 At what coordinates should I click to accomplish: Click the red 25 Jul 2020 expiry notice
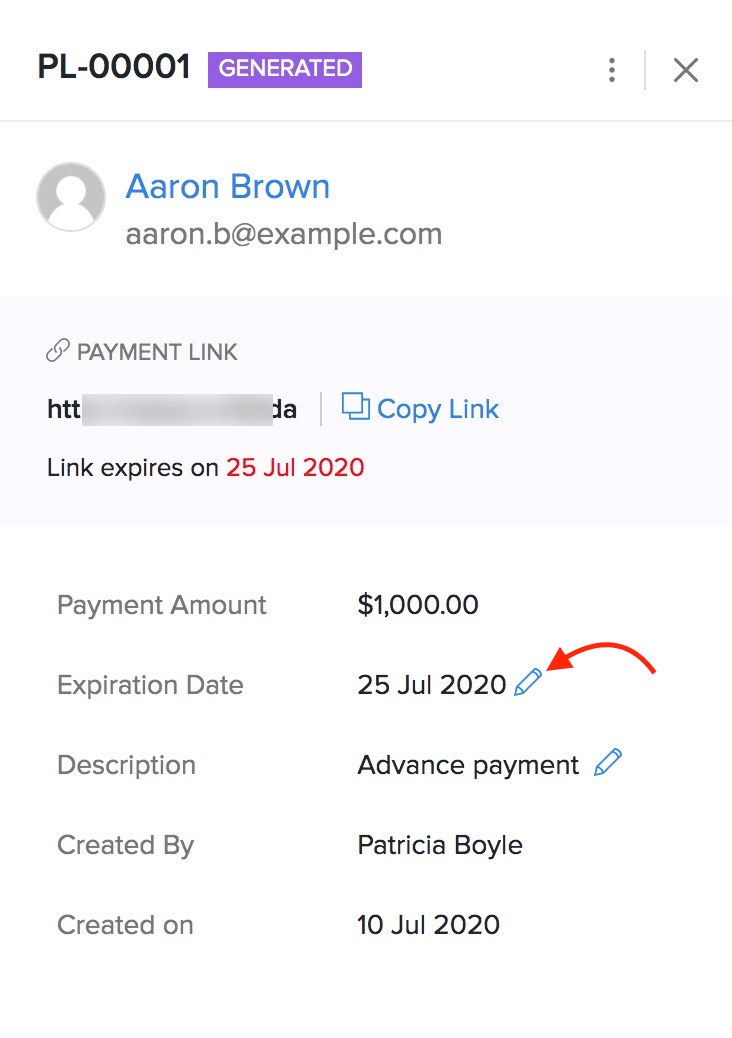(295, 467)
